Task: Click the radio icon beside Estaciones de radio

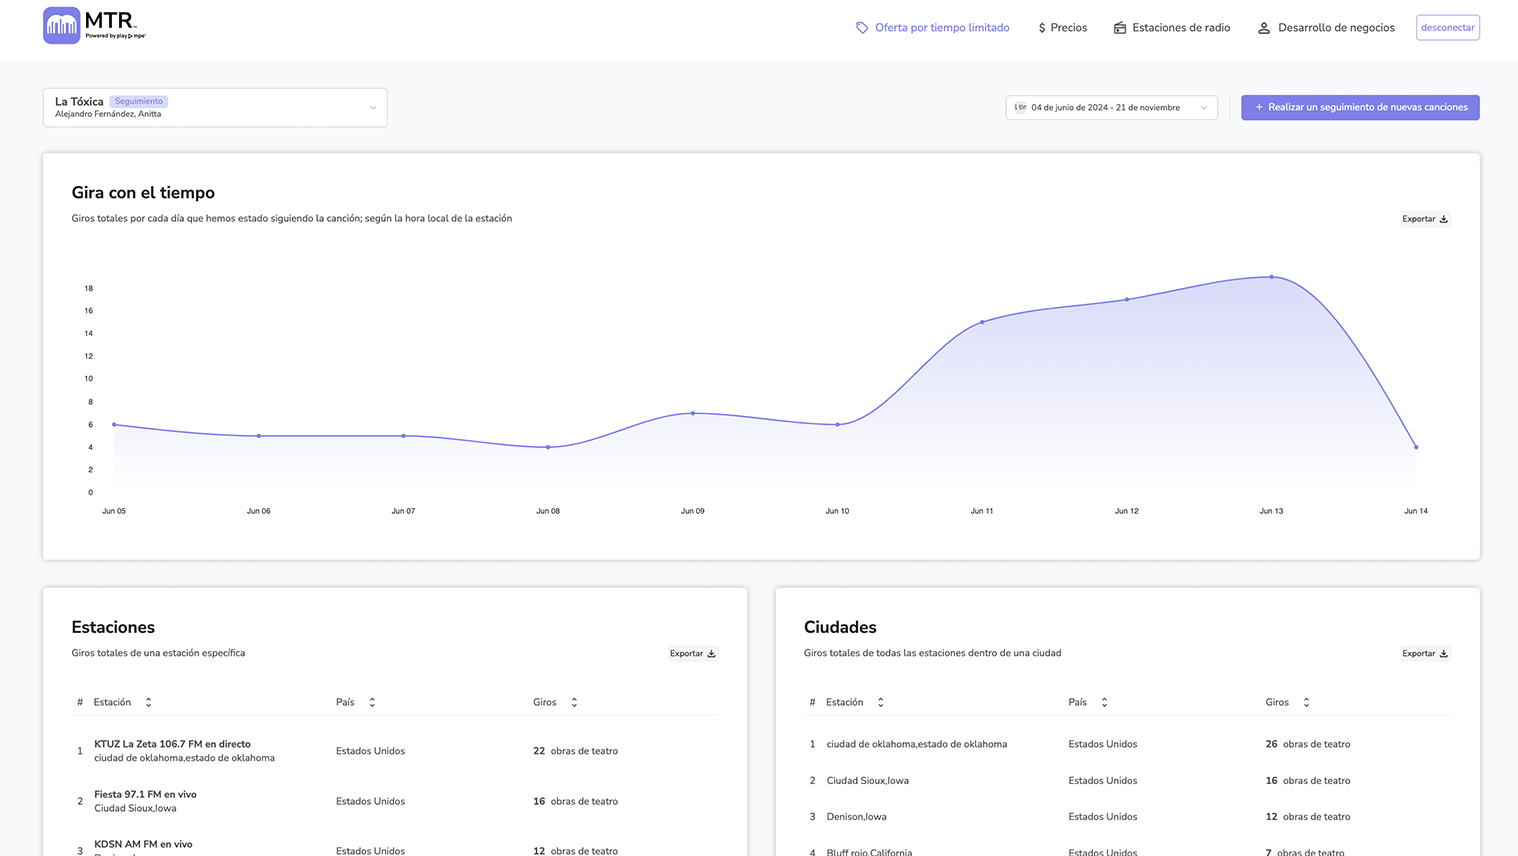Action: 1120,28
